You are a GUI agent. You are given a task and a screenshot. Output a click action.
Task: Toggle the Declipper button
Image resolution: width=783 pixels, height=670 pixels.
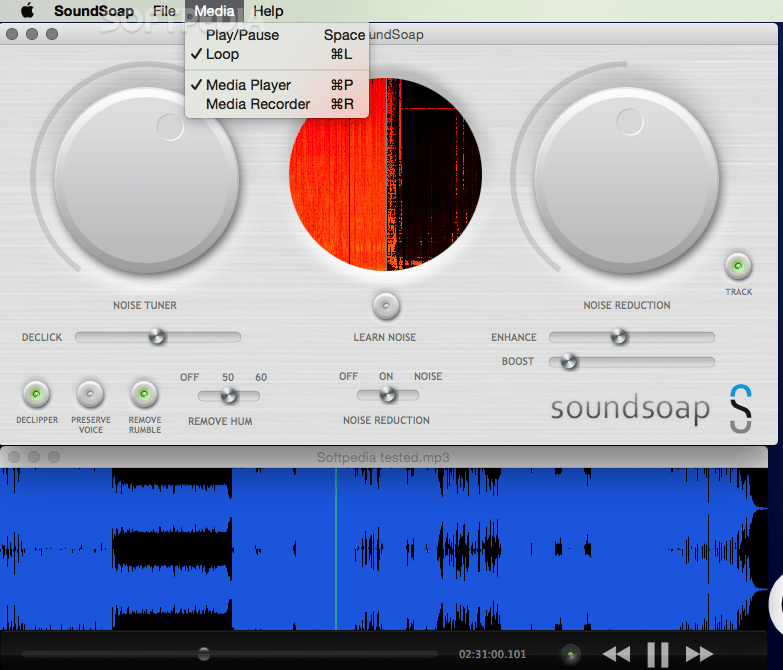pyautogui.click(x=36, y=394)
